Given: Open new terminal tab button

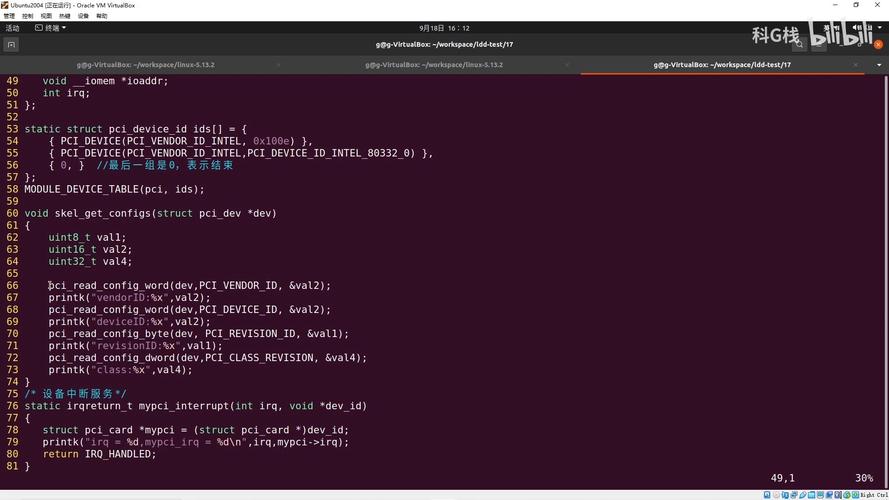Looking at the screenshot, I should click(11, 45).
